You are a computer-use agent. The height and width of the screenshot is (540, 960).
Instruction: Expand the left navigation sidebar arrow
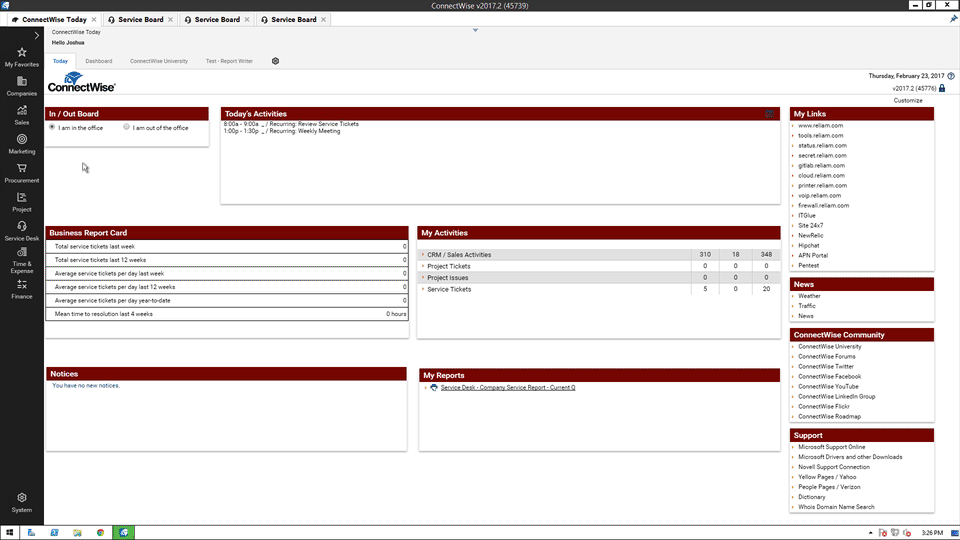tap(37, 36)
